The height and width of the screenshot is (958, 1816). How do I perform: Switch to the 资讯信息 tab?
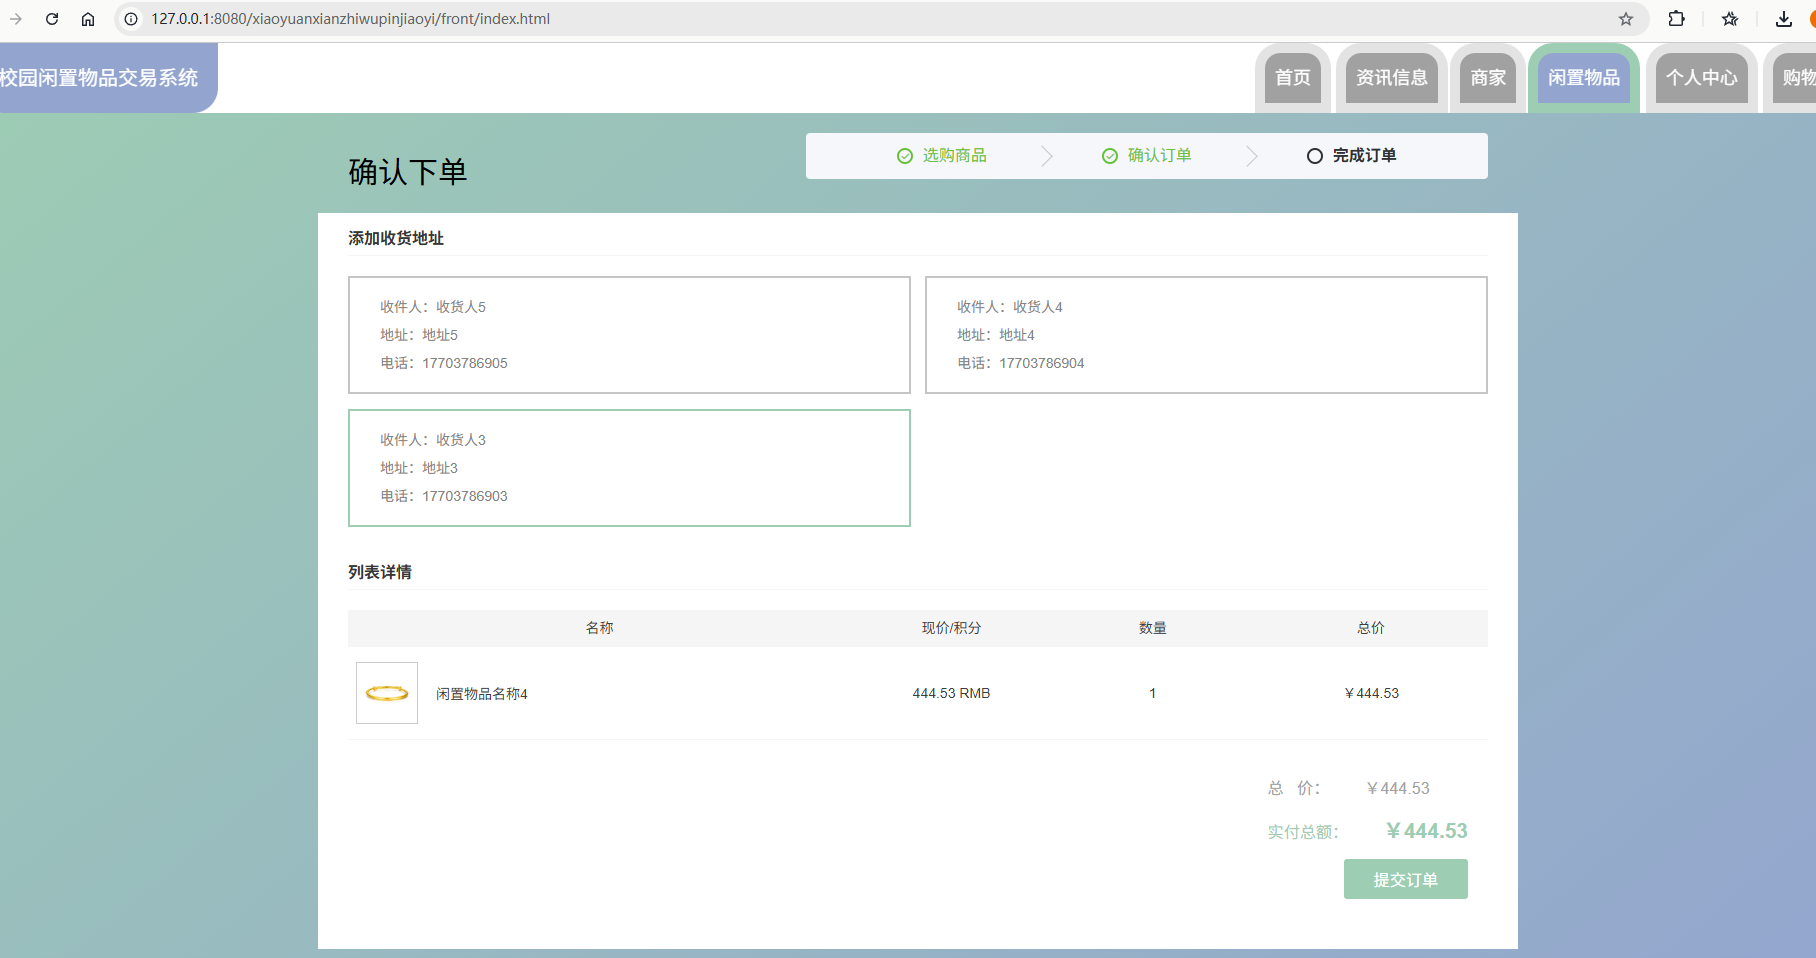1391,77
